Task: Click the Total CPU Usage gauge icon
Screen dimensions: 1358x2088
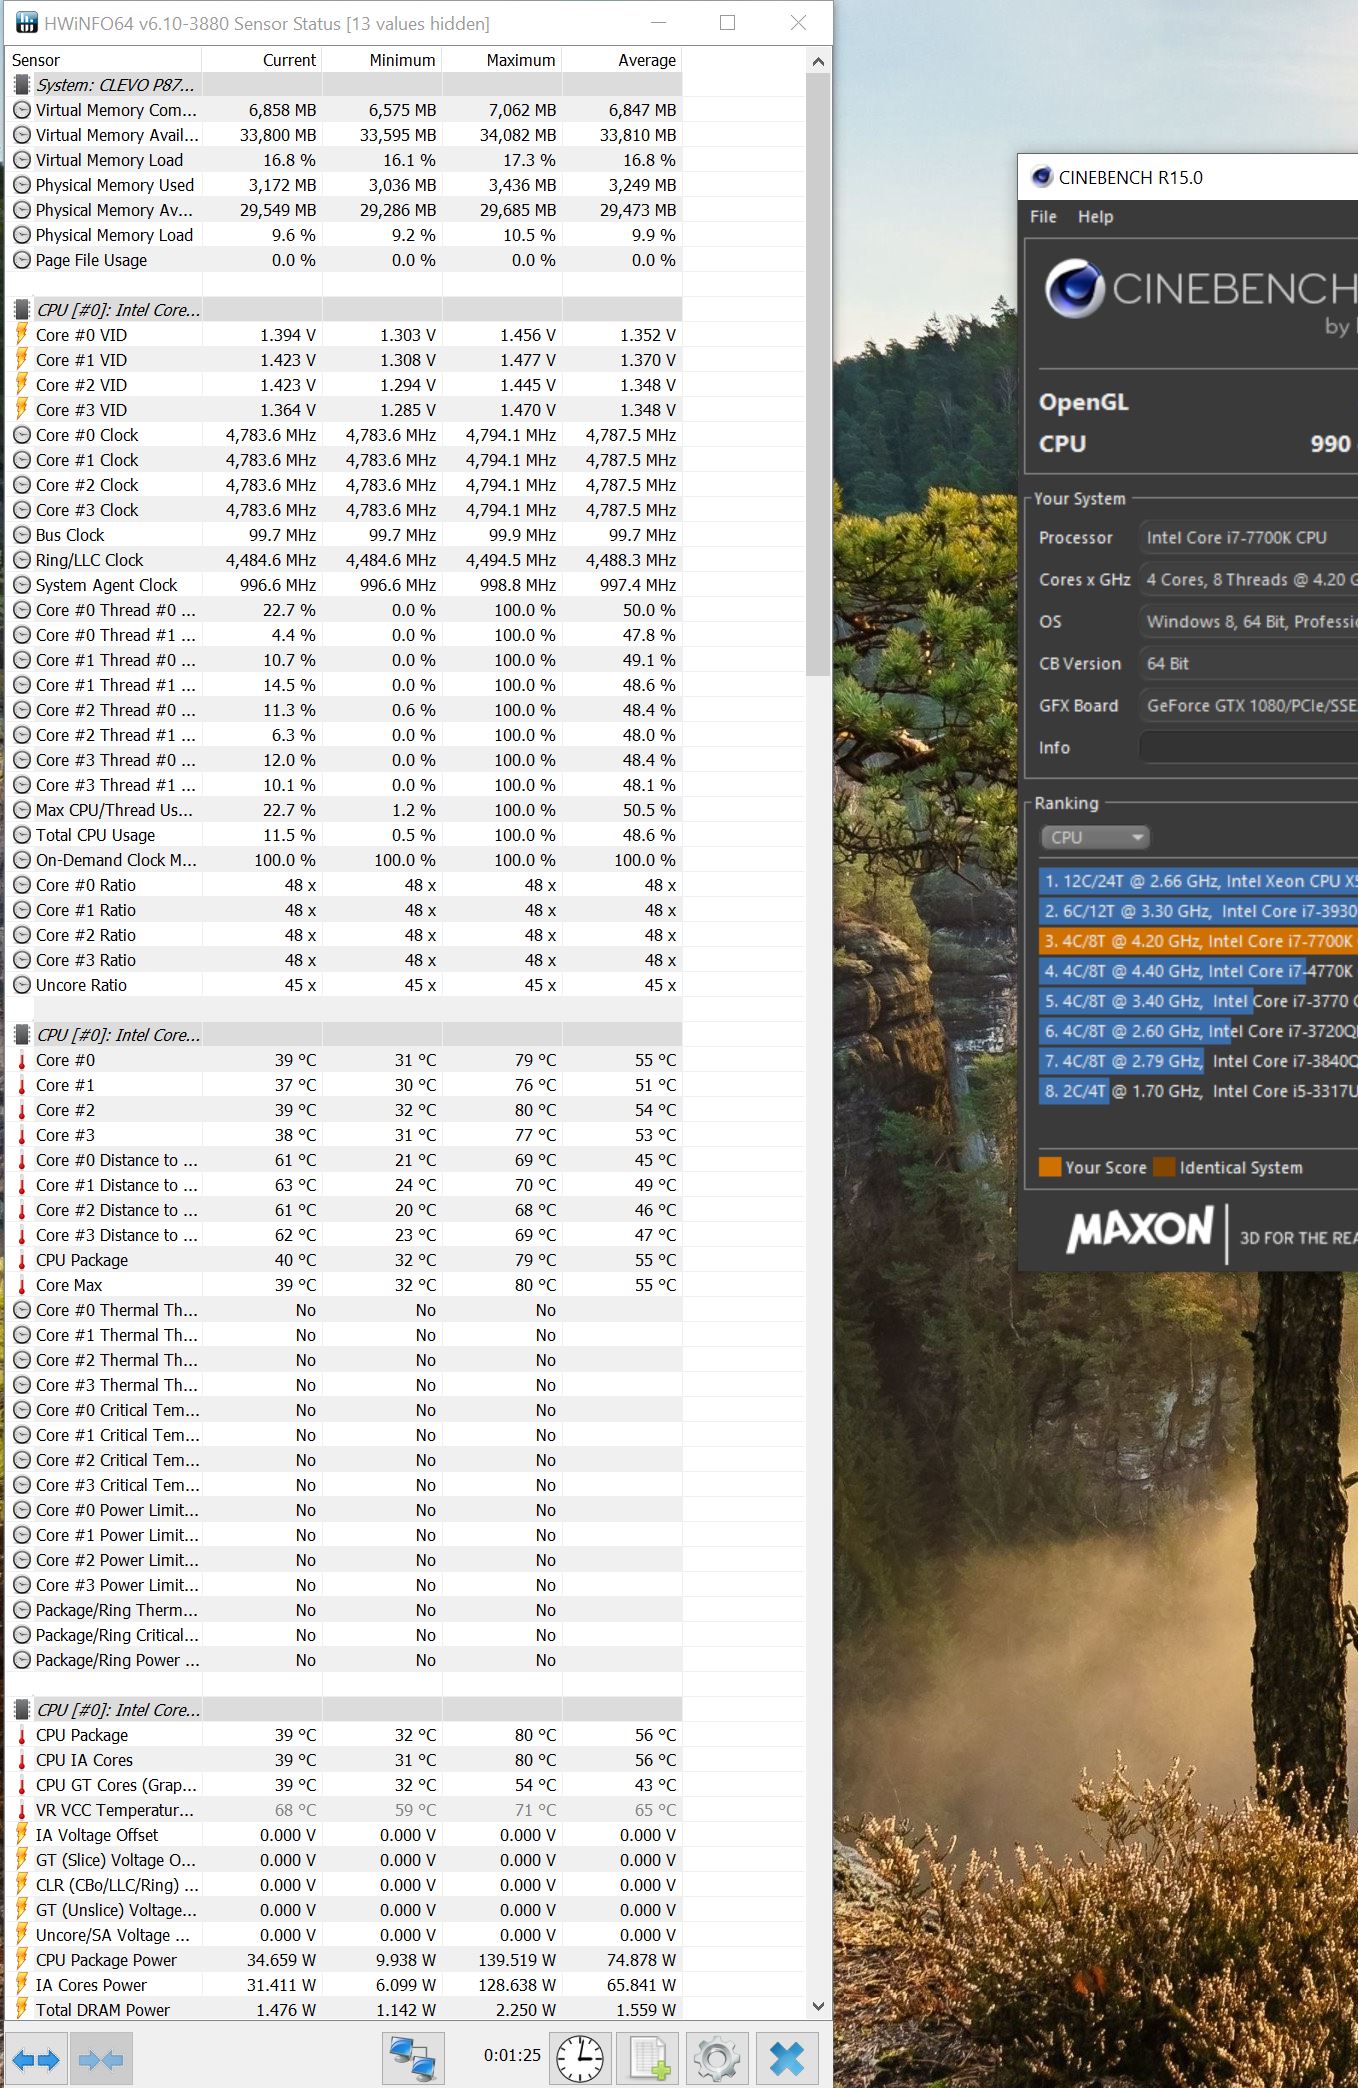Action: [22, 835]
